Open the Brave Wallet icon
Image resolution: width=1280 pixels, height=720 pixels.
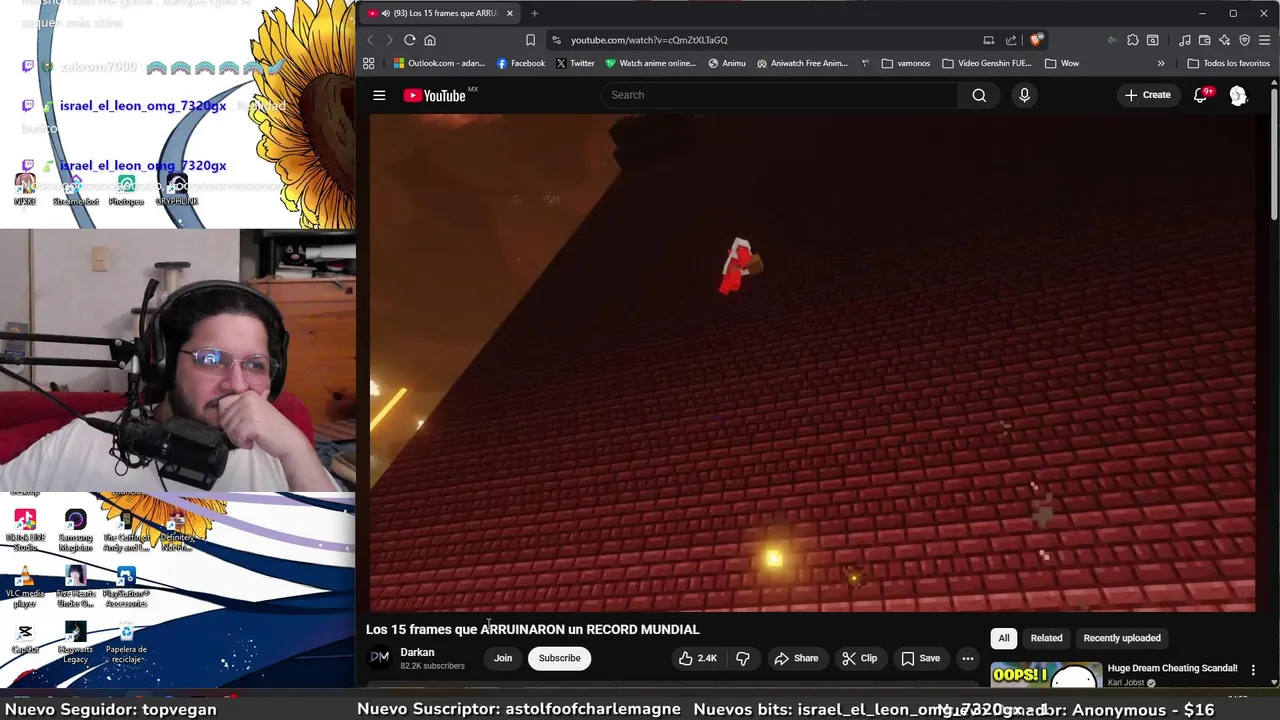point(1204,40)
